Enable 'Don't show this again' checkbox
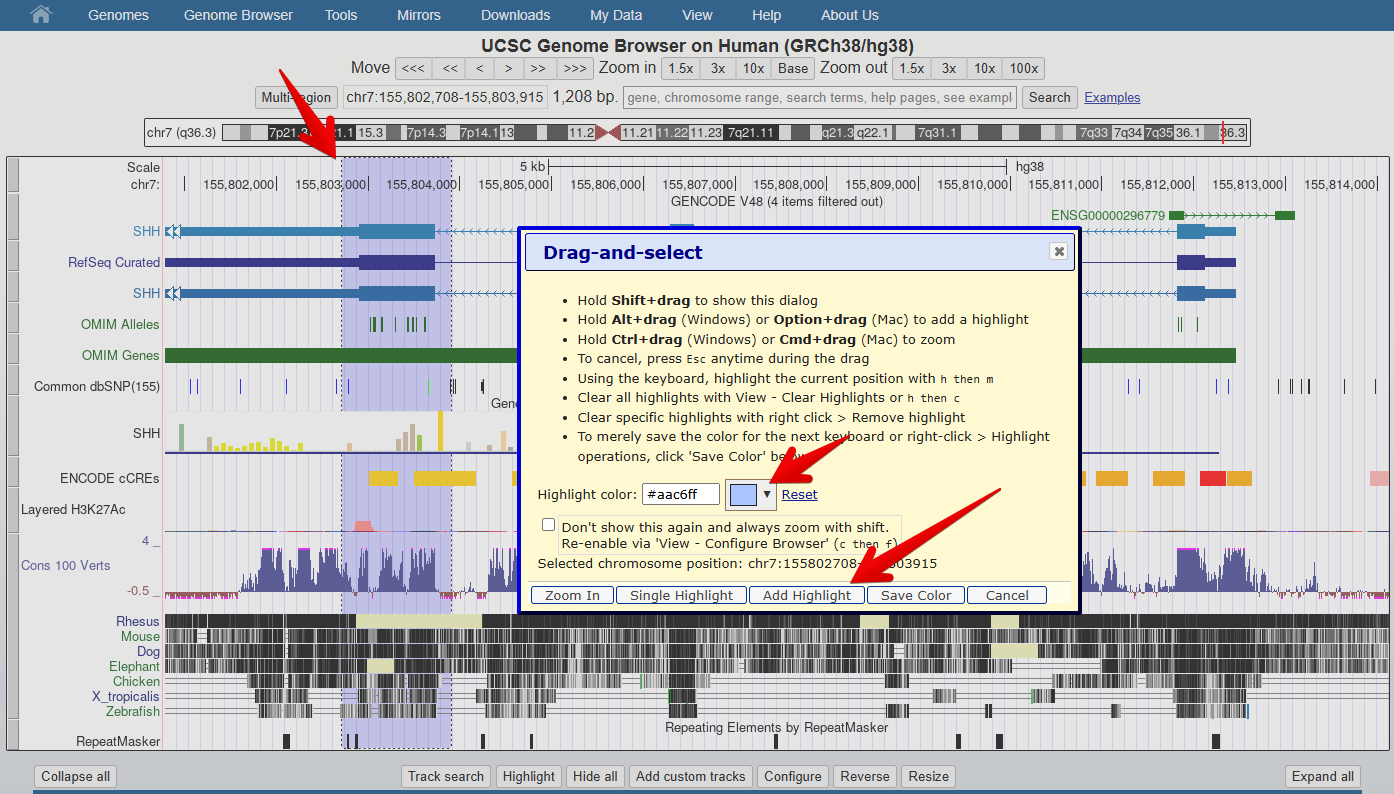1394x794 pixels. (548, 525)
